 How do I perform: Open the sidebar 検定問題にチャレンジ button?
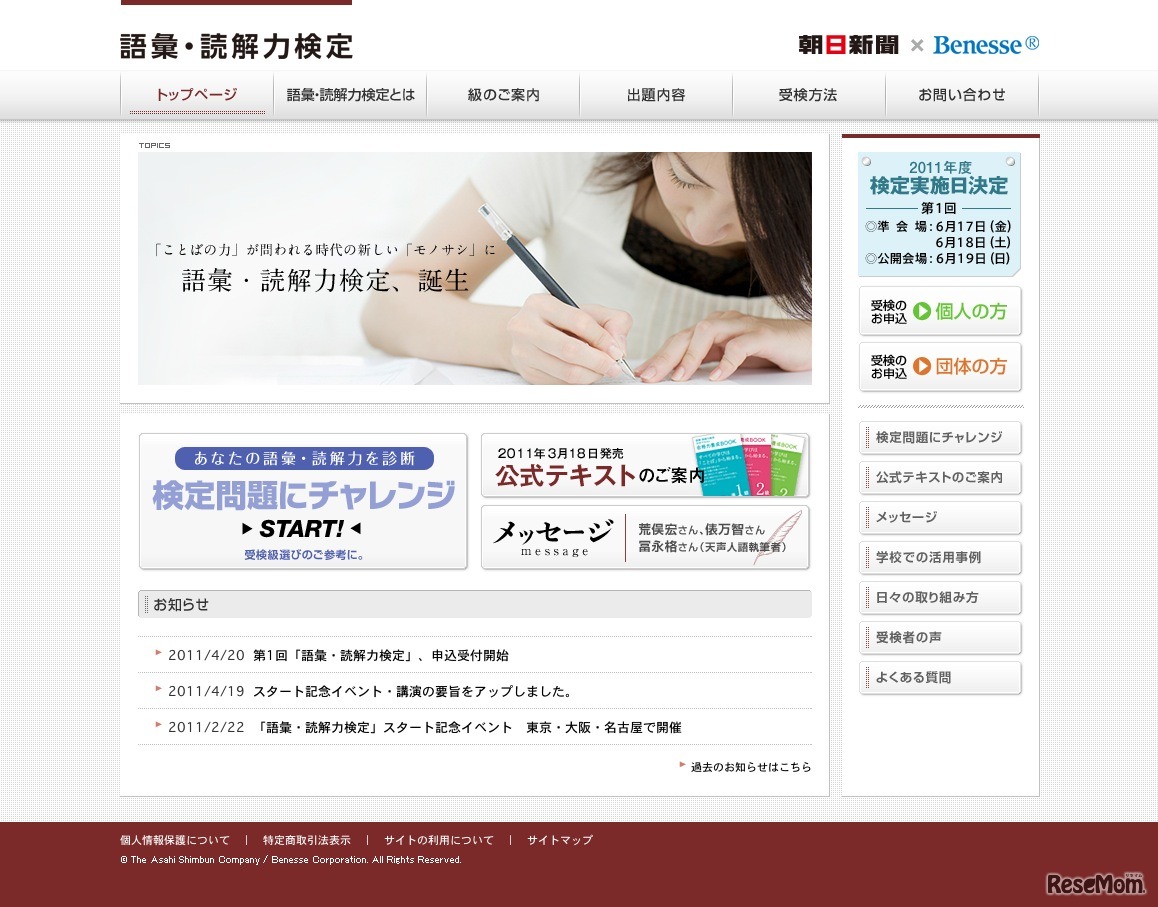(940, 437)
